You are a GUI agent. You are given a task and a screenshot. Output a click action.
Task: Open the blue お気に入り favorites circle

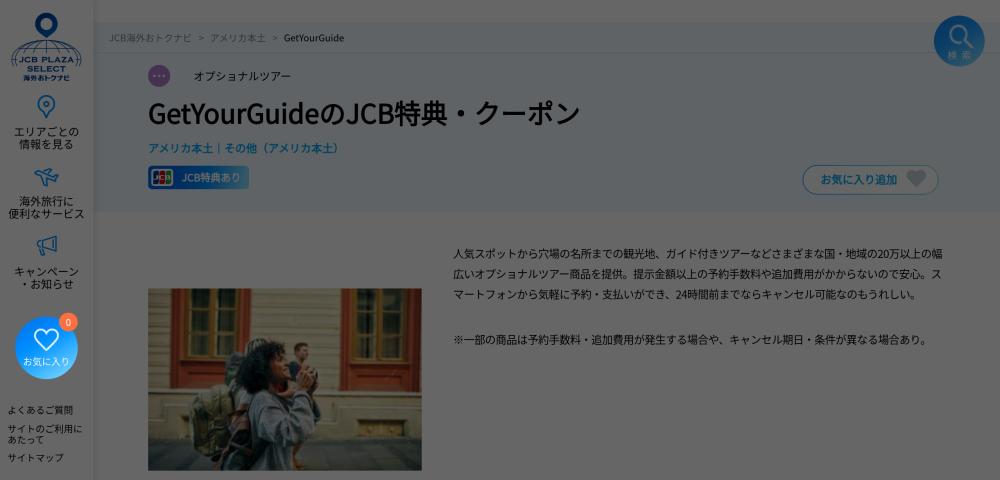(x=47, y=347)
